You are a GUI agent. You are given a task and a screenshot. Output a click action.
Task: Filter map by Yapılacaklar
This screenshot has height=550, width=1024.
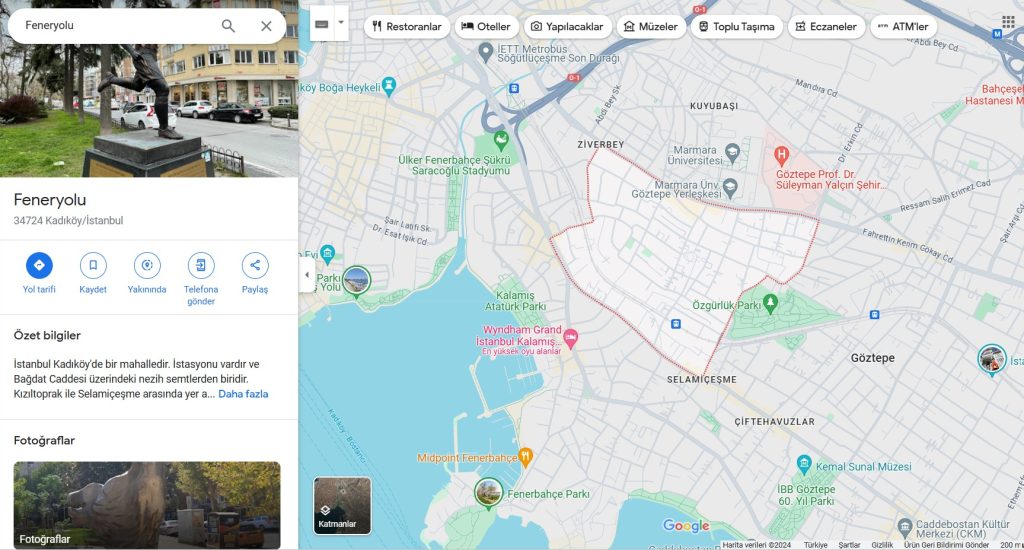click(568, 27)
